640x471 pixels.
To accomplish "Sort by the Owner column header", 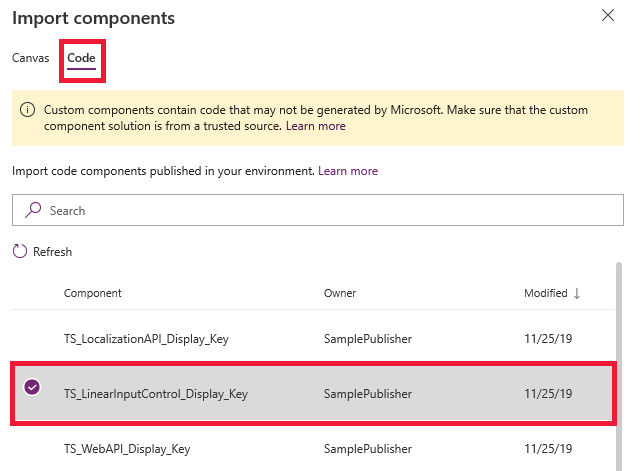I will coord(340,293).
